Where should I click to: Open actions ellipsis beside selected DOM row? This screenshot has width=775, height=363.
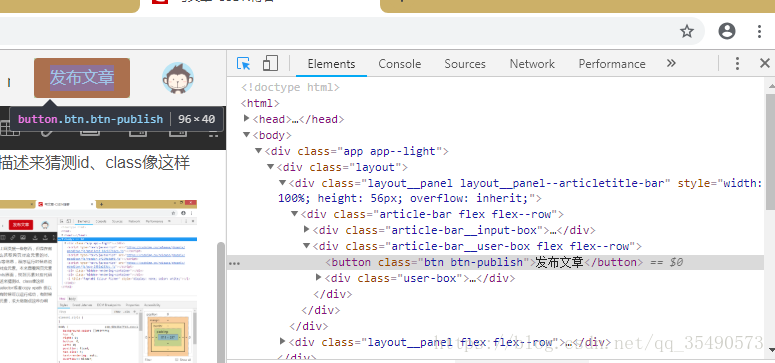point(234,263)
